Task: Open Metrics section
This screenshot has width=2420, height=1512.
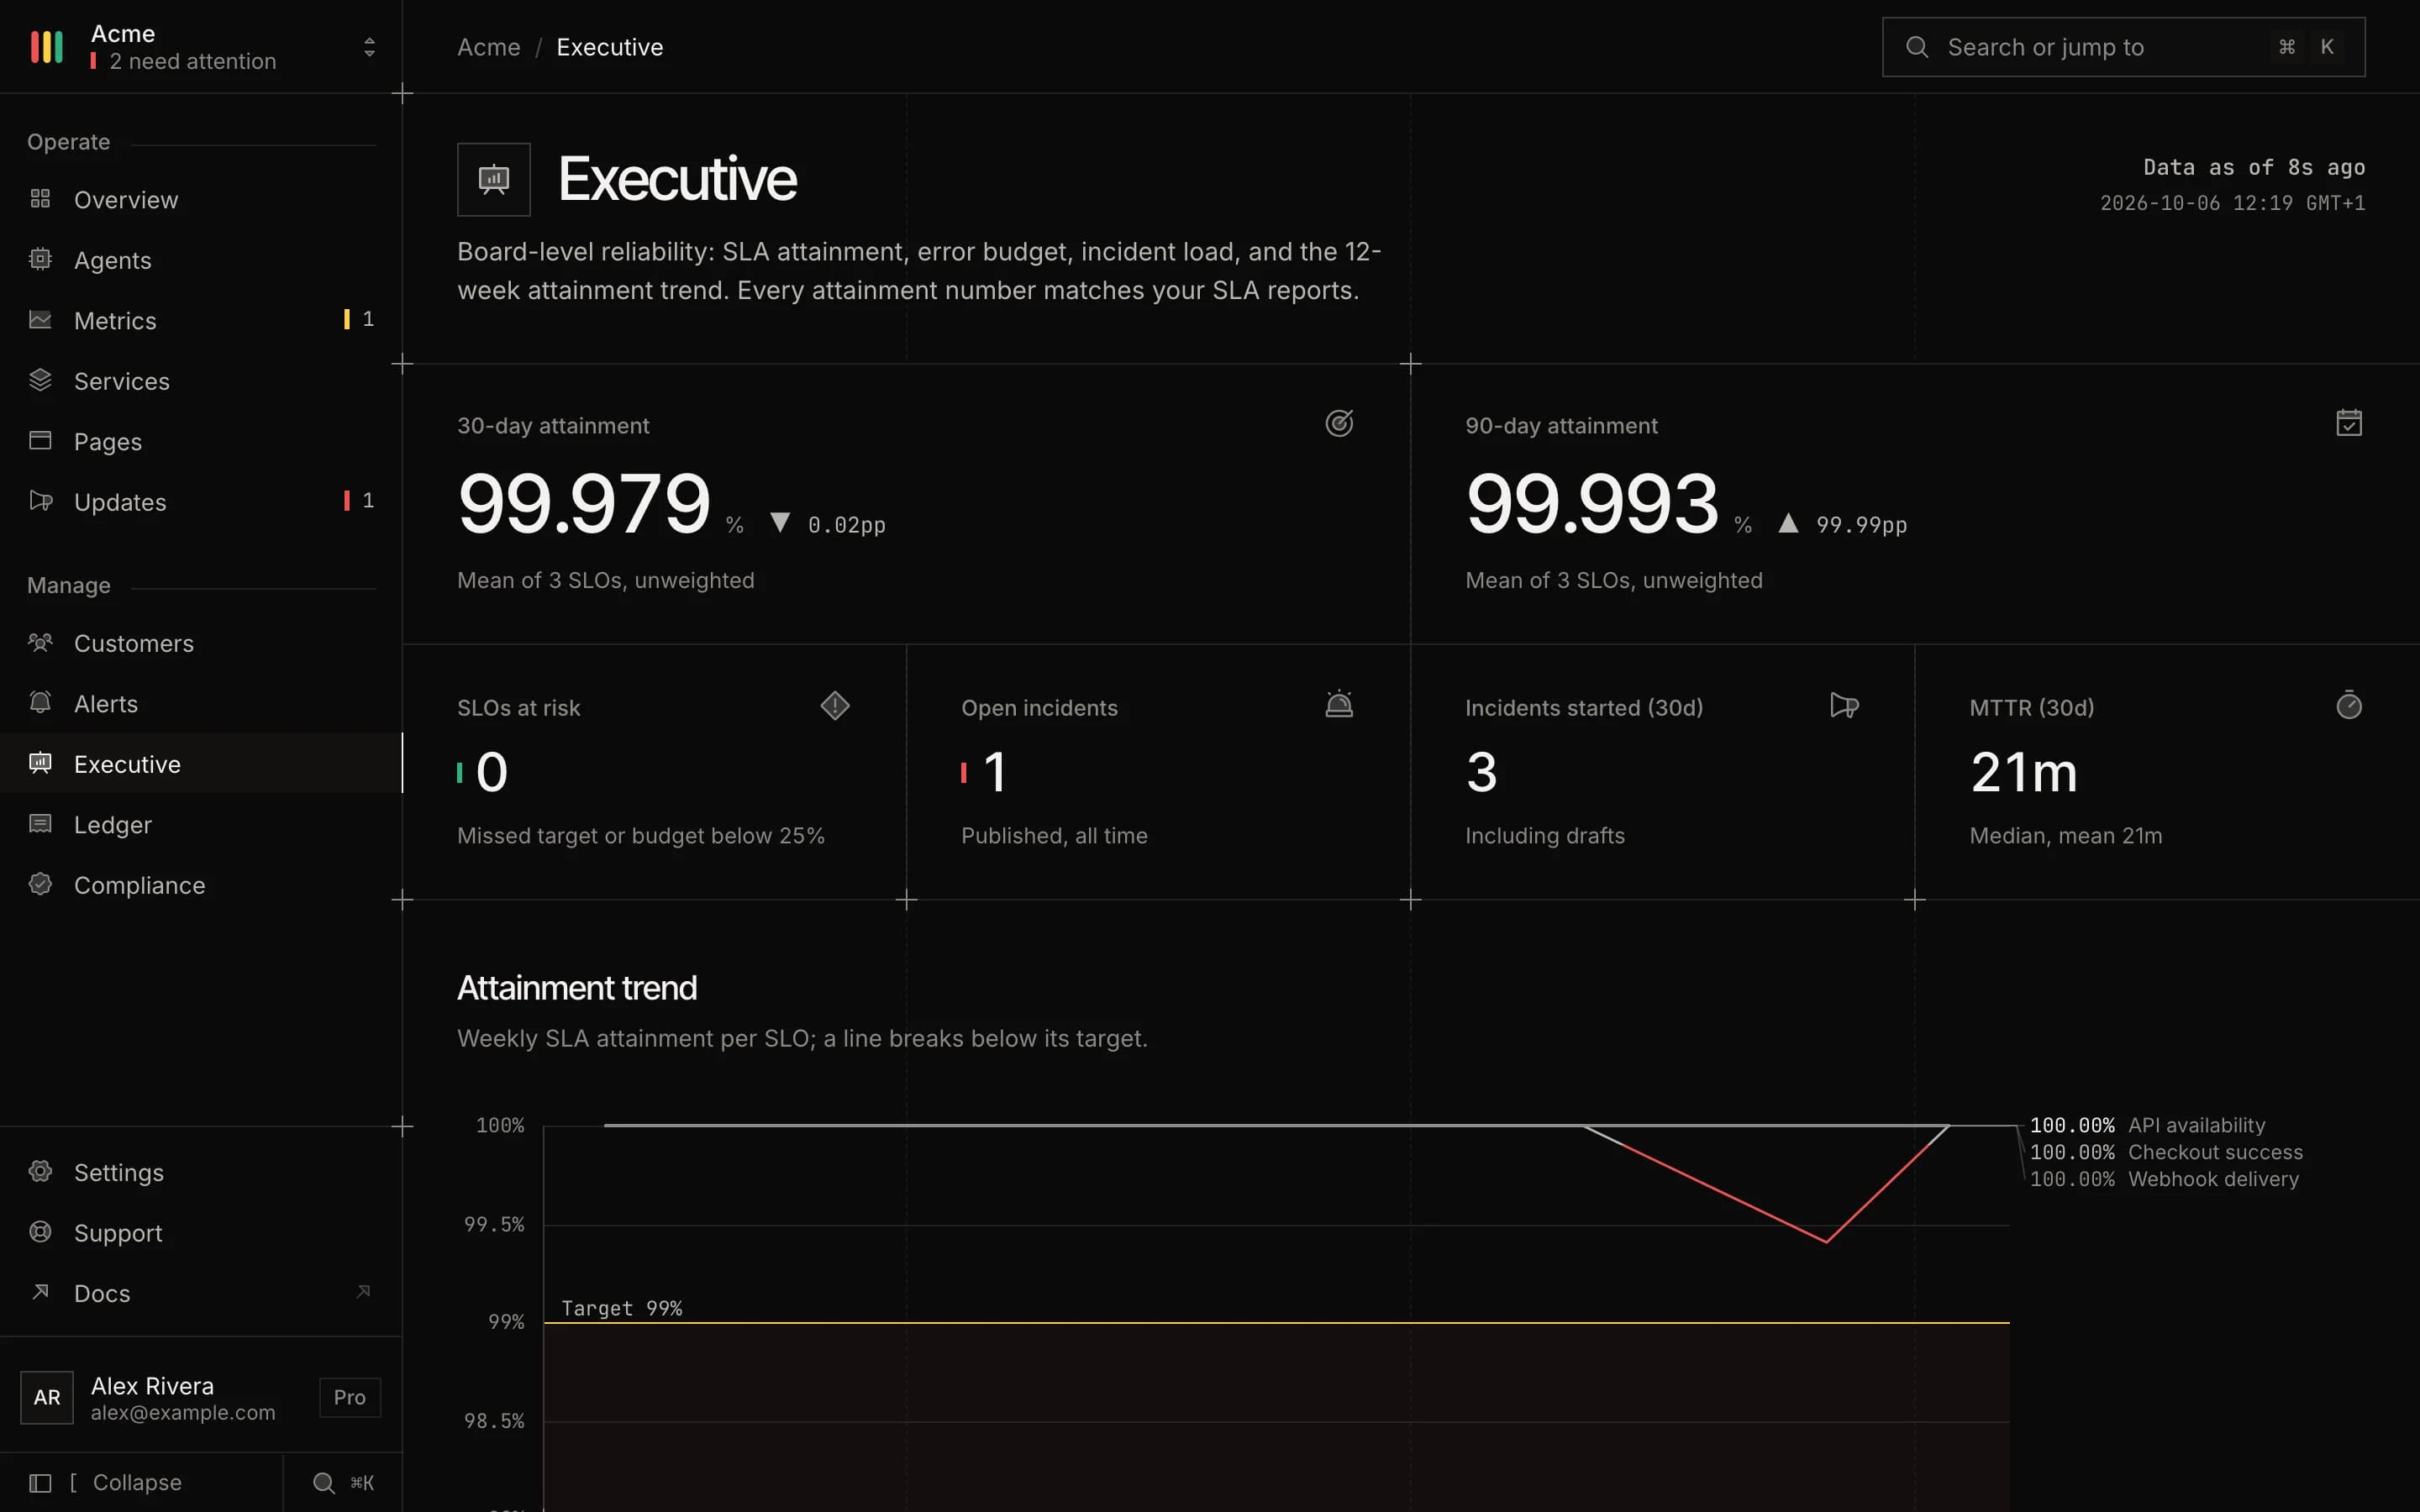Action: (x=201, y=321)
